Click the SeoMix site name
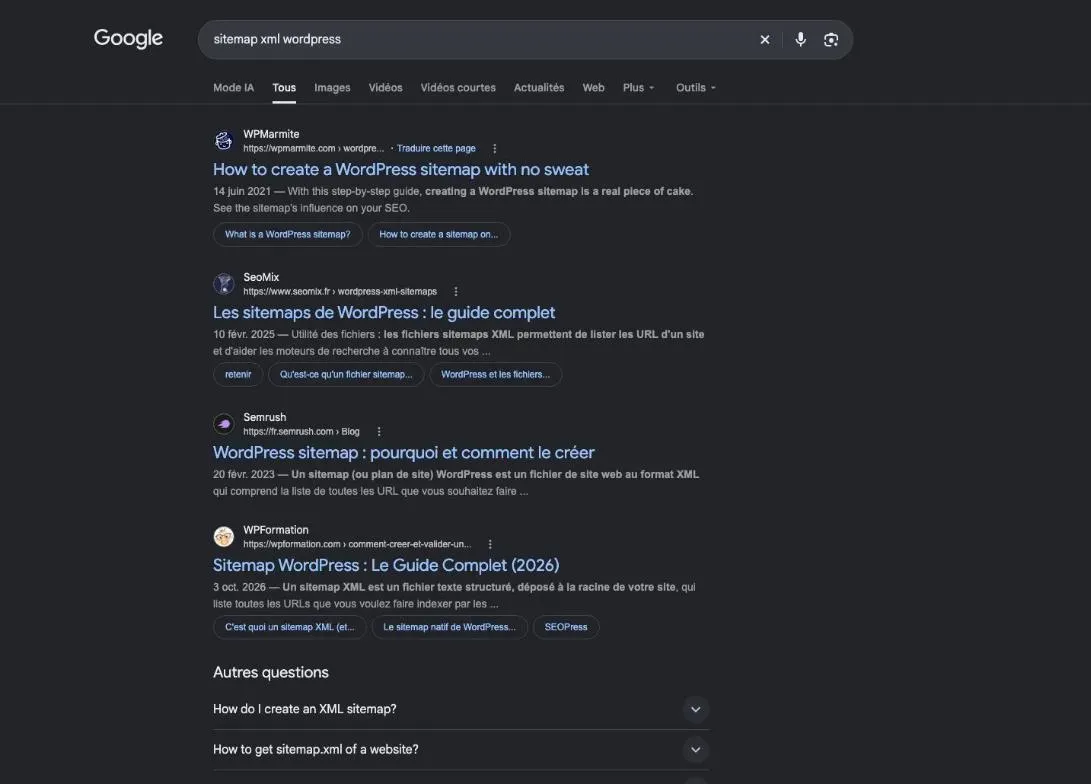Image resolution: width=1091 pixels, height=784 pixels. click(261, 277)
